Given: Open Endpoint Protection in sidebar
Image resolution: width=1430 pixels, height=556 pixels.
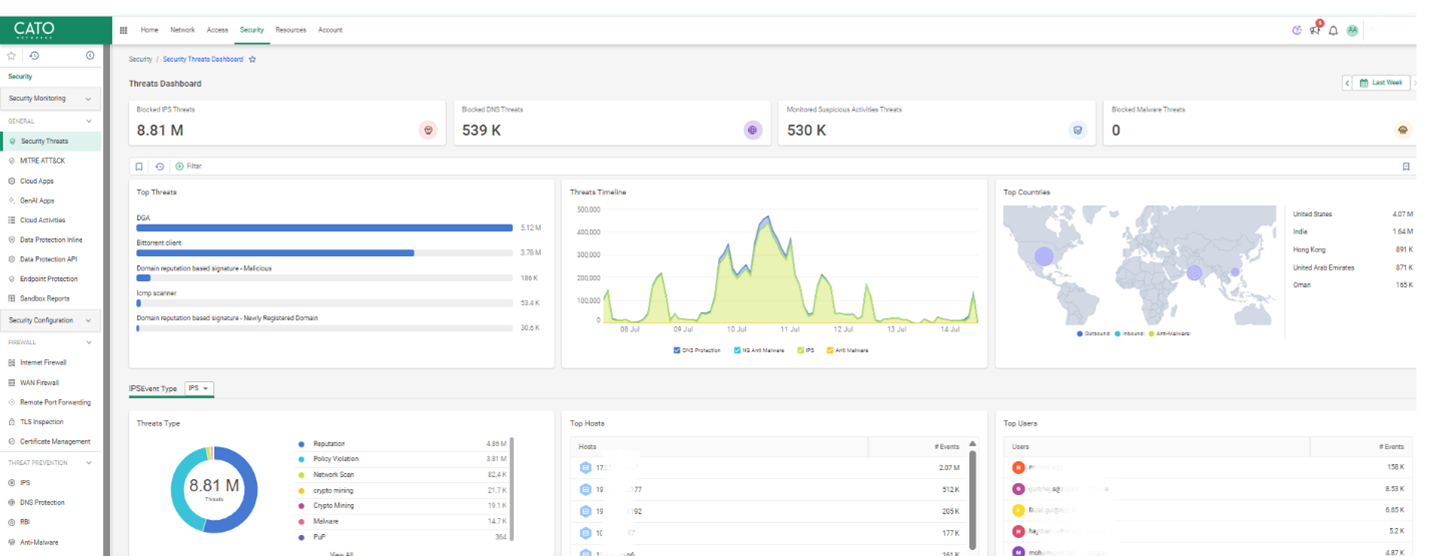Looking at the screenshot, I should 49,279.
